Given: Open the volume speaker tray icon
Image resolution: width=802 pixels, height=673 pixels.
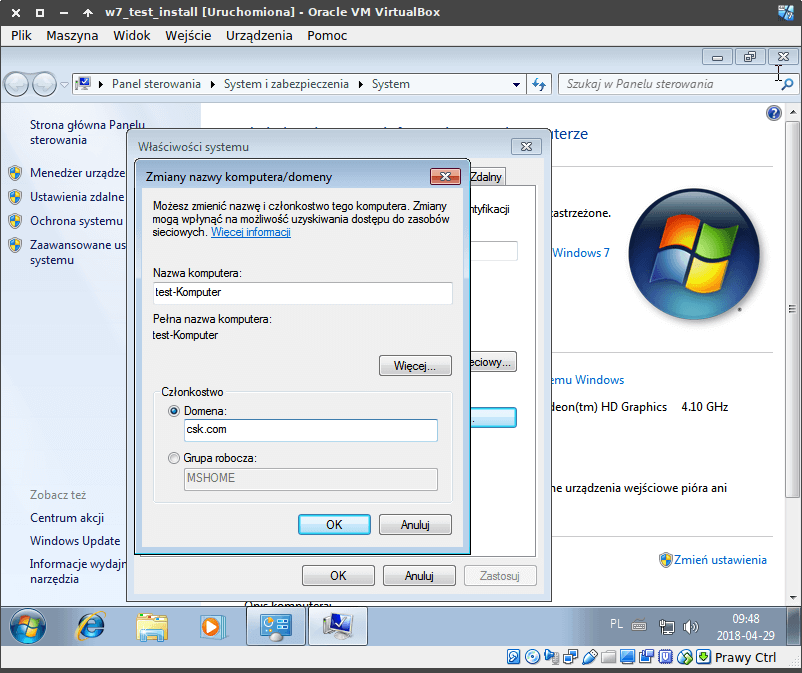Looking at the screenshot, I should (x=690, y=626).
